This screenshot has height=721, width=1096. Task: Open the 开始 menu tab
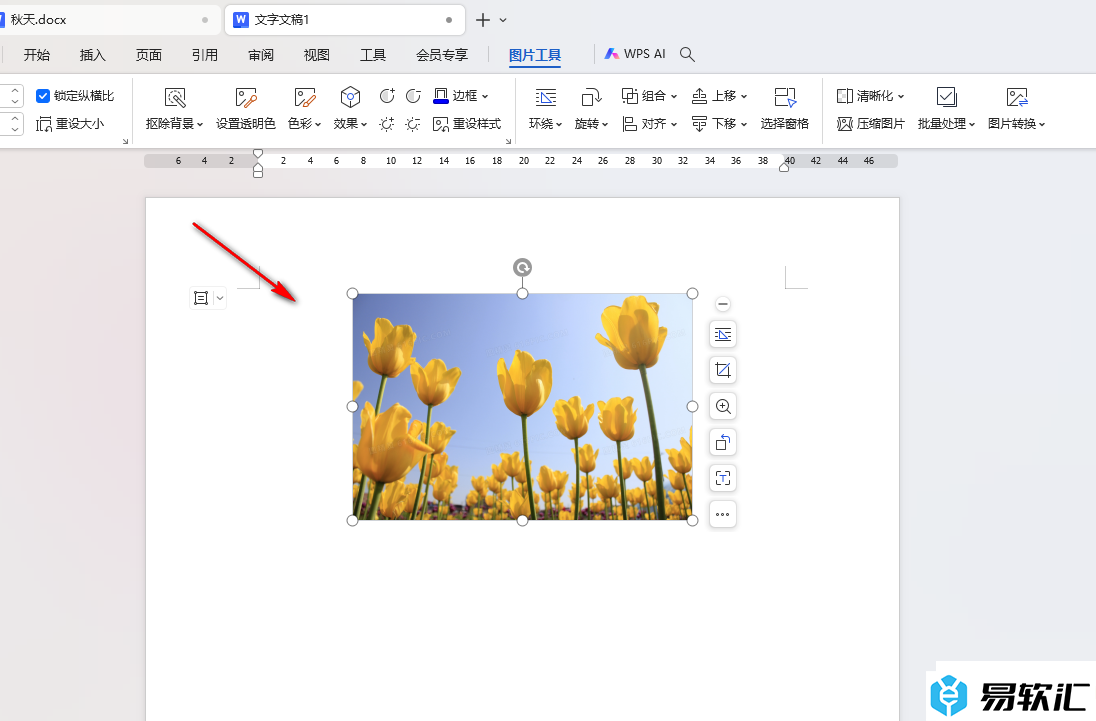pos(36,54)
